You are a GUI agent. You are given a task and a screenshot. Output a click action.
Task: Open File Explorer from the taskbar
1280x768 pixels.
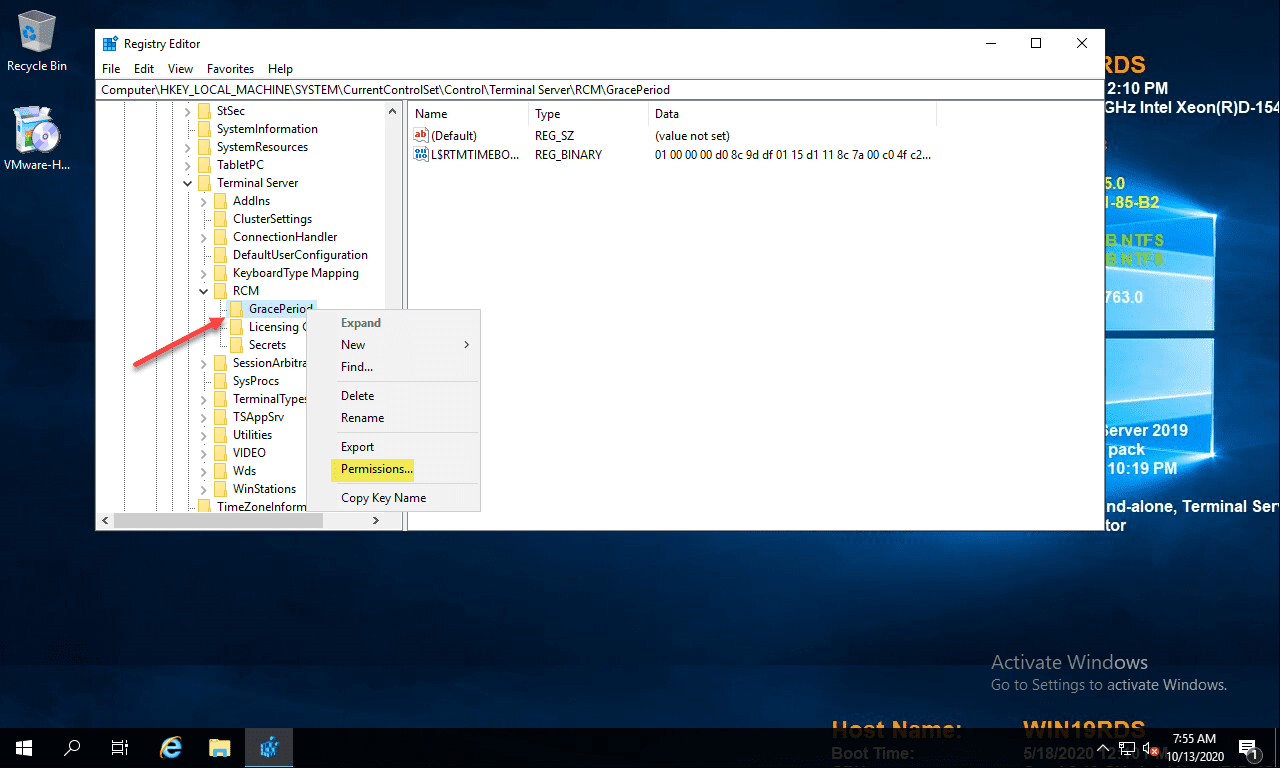pyautogui.click(x=220, y=747)
